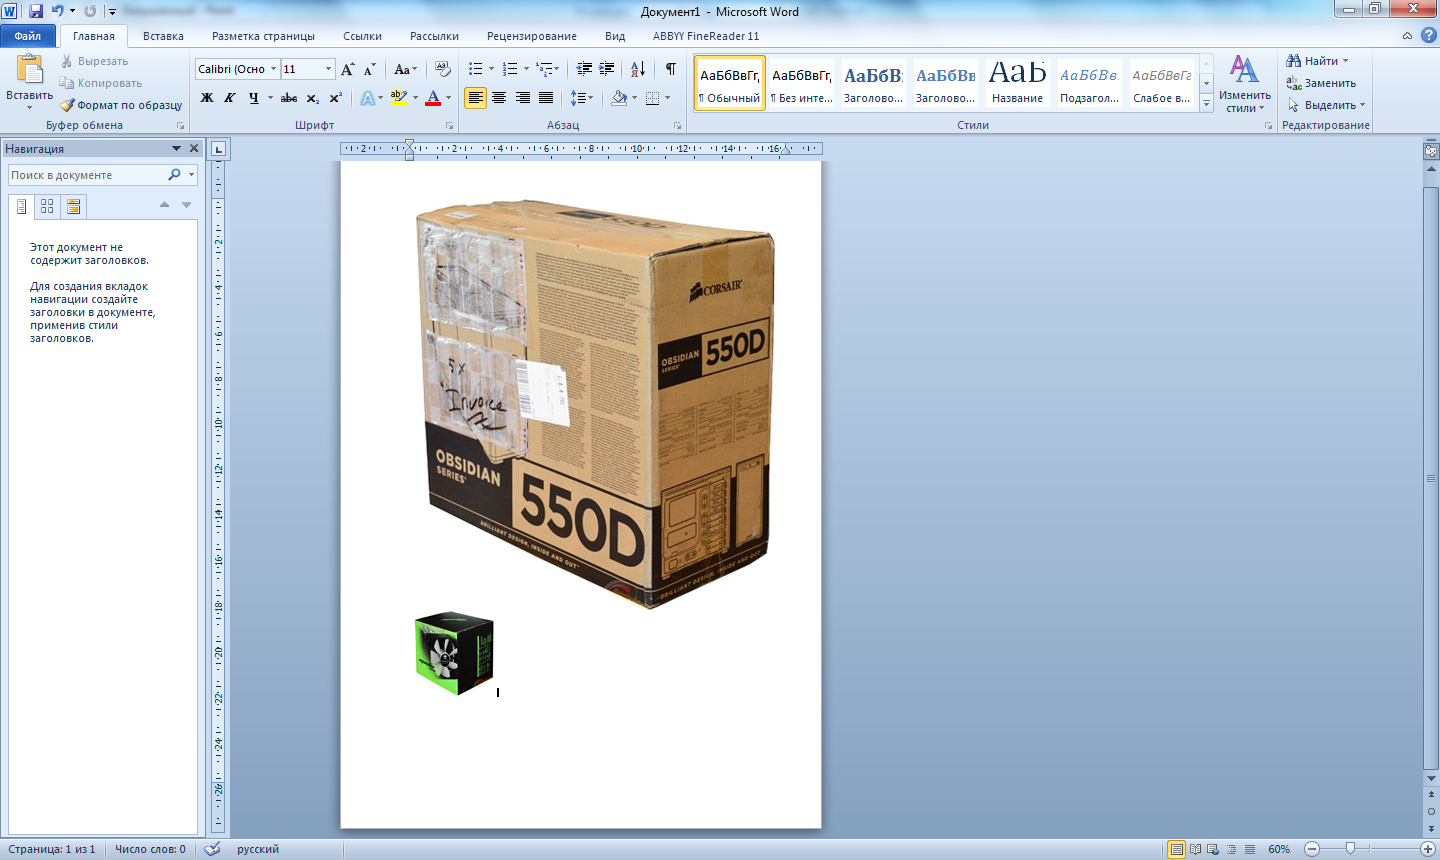Viewport: 1440px width, 860px height.
Task: Open Навигация pane options arrow
Action: pos(177,148)
